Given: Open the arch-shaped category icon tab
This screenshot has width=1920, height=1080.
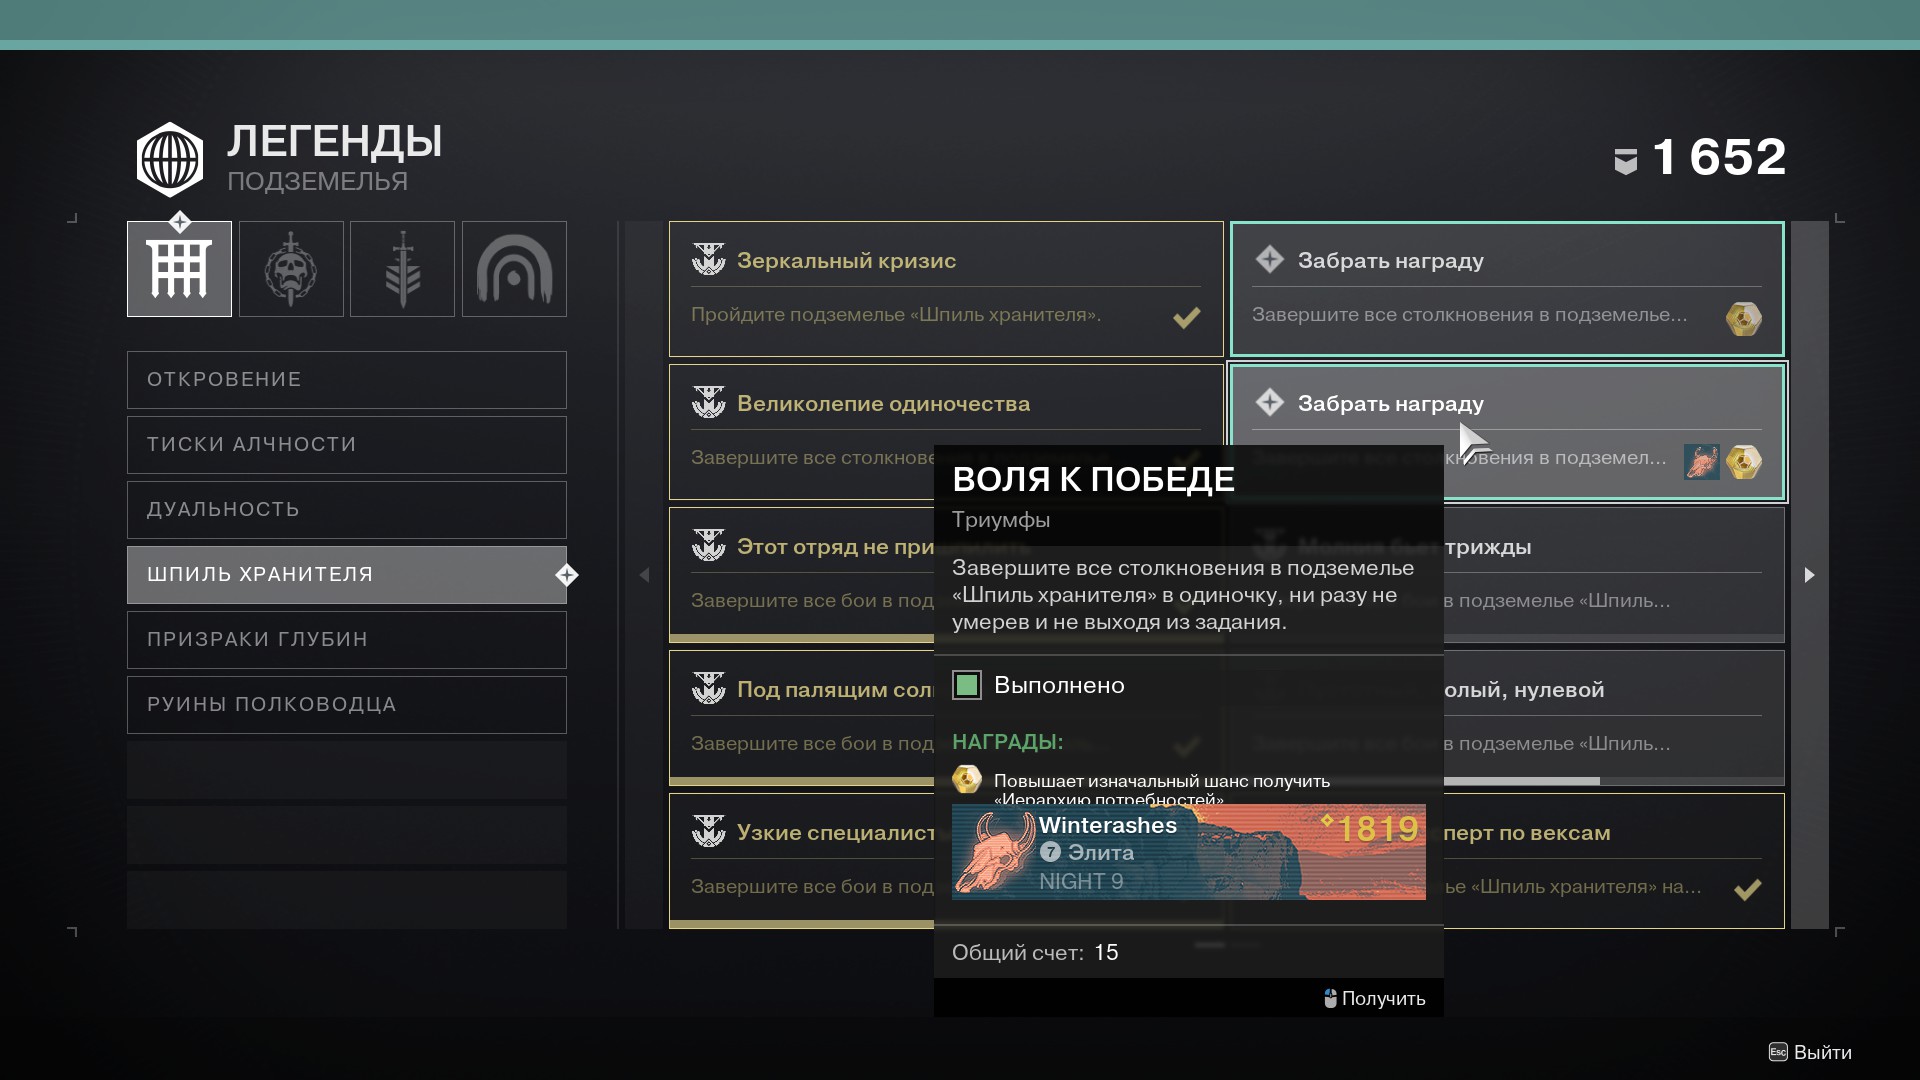Looking at the screenshot, I should click(514, 269).
